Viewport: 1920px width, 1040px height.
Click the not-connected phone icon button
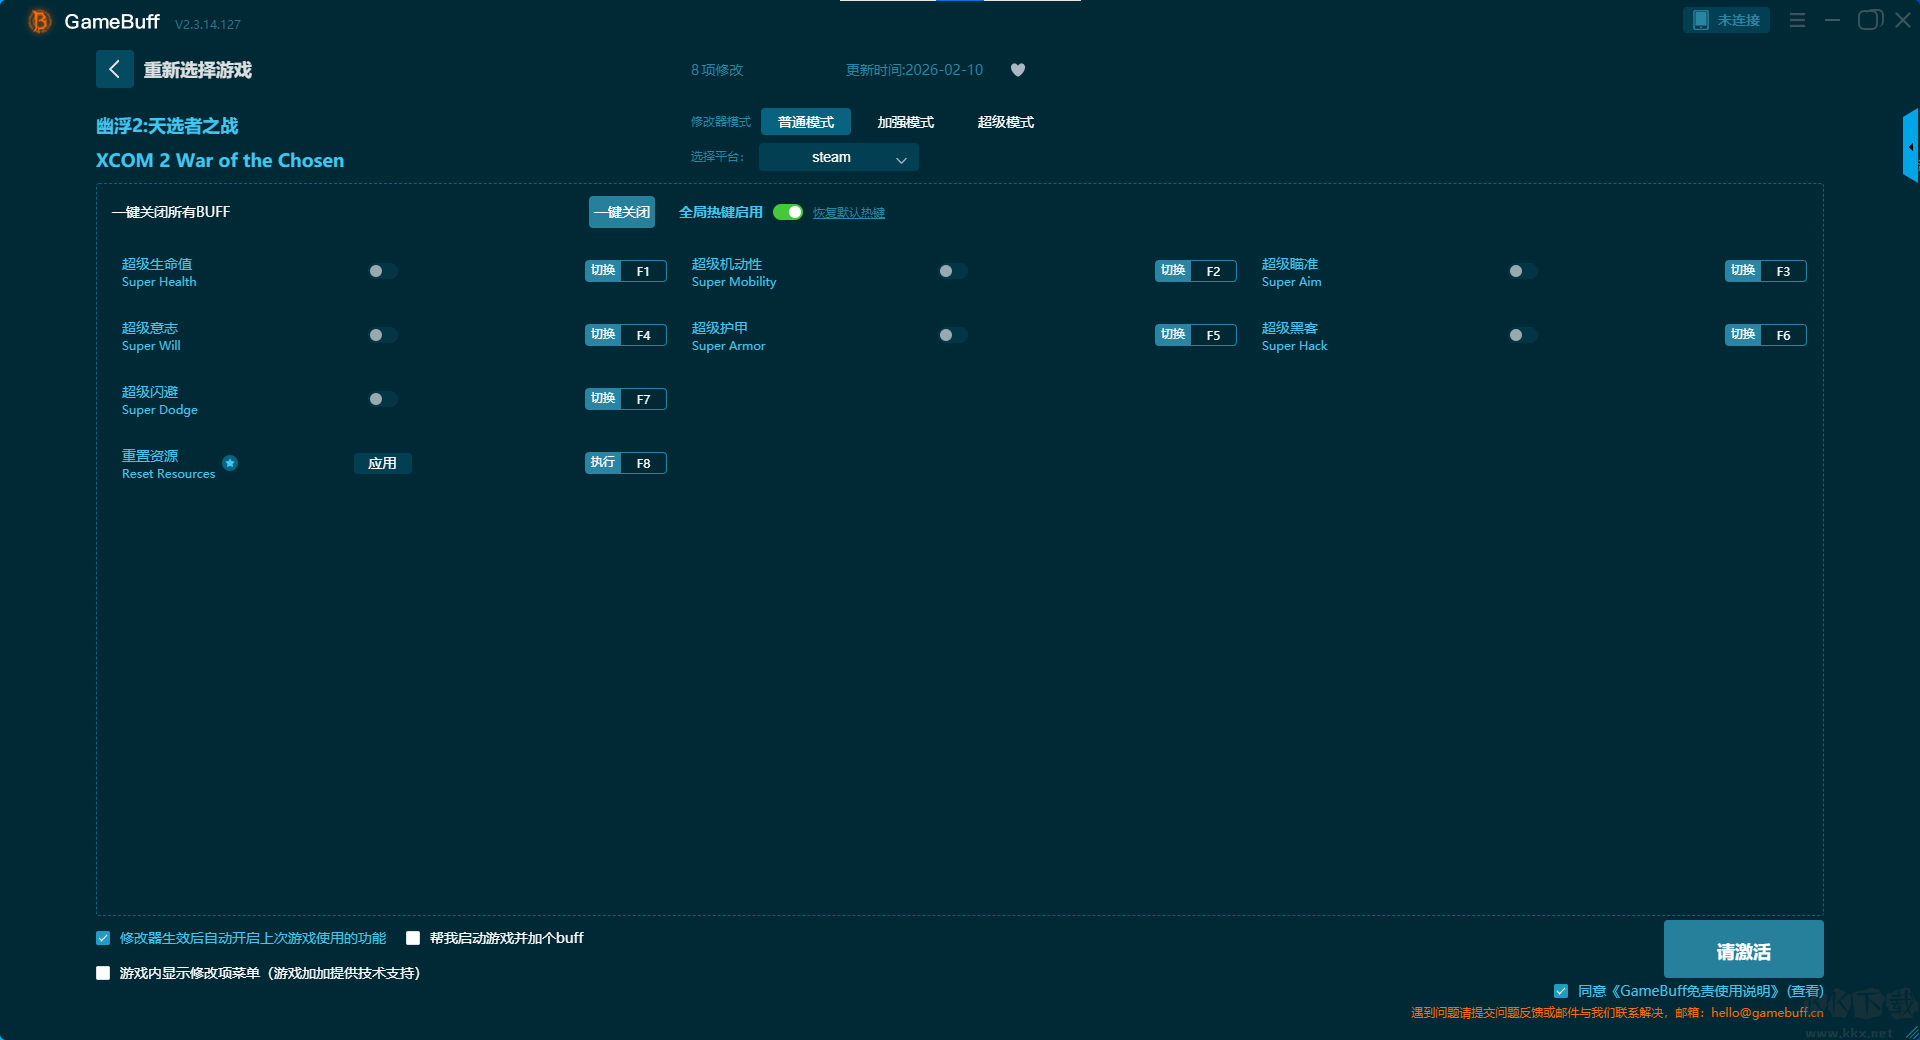click(1725, 20)
